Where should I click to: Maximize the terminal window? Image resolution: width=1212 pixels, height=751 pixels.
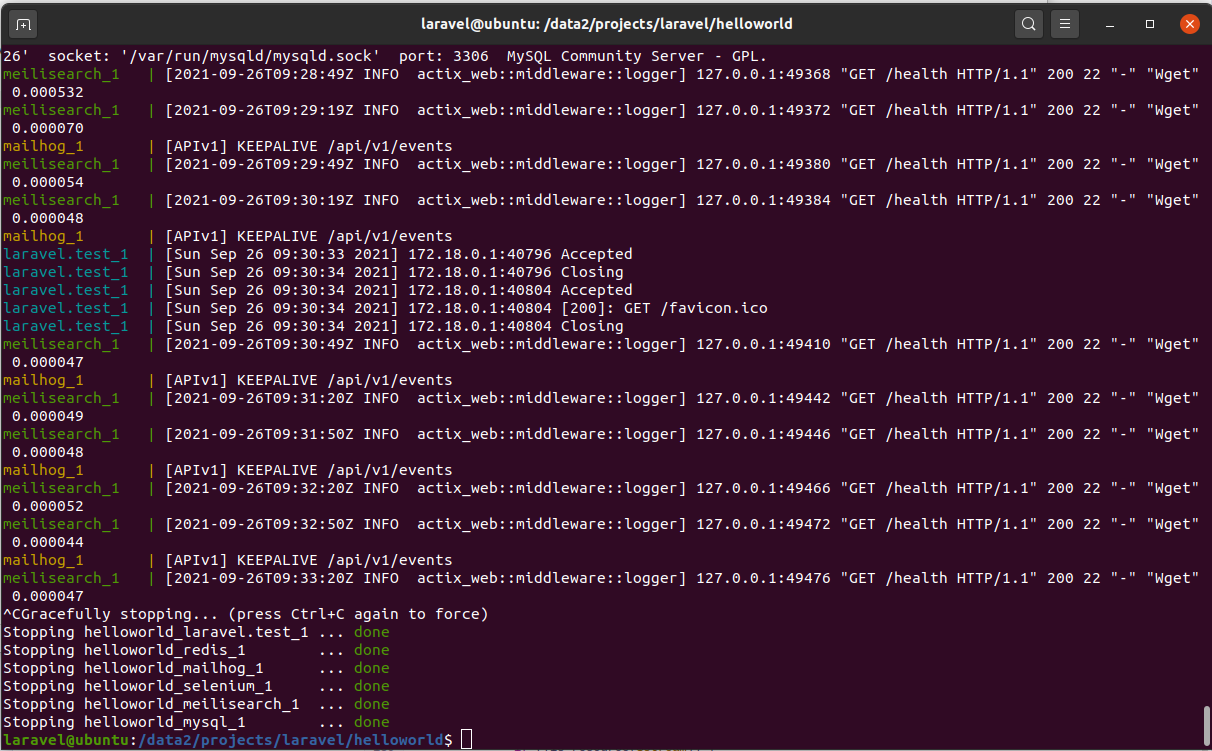(x=1150, y=23)
